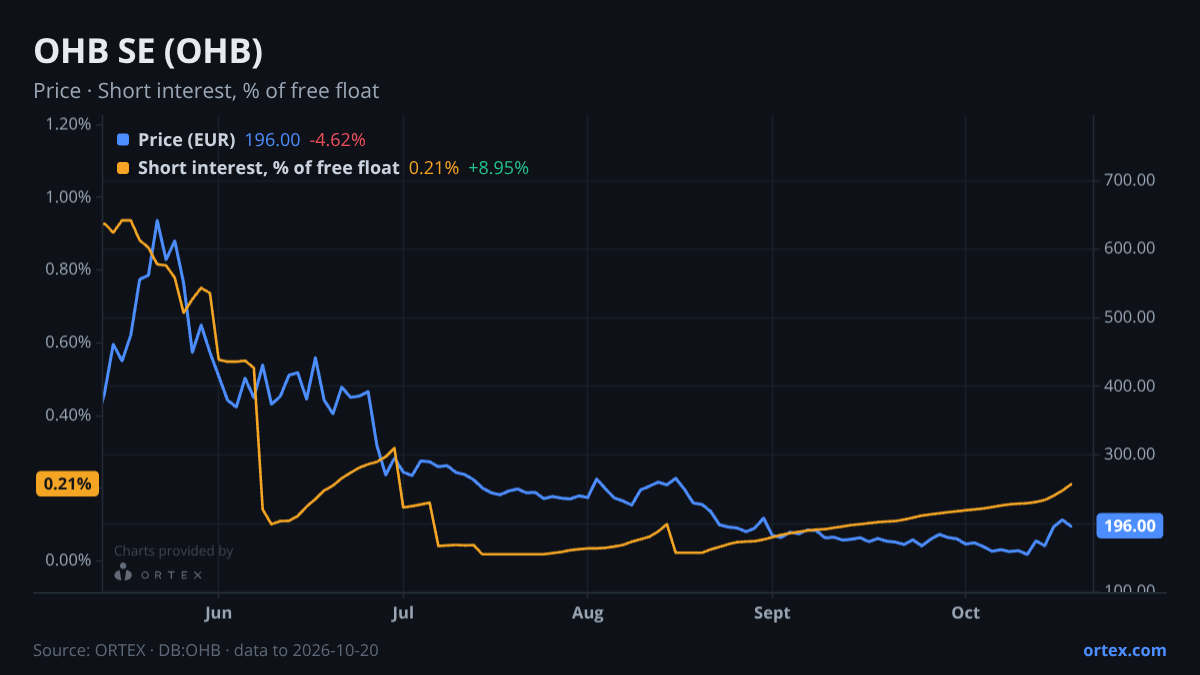The image size is (1200, 675).
Task: Click the 300.00 right axis label
Action: pyautogui.click(x=1130, y=454)
